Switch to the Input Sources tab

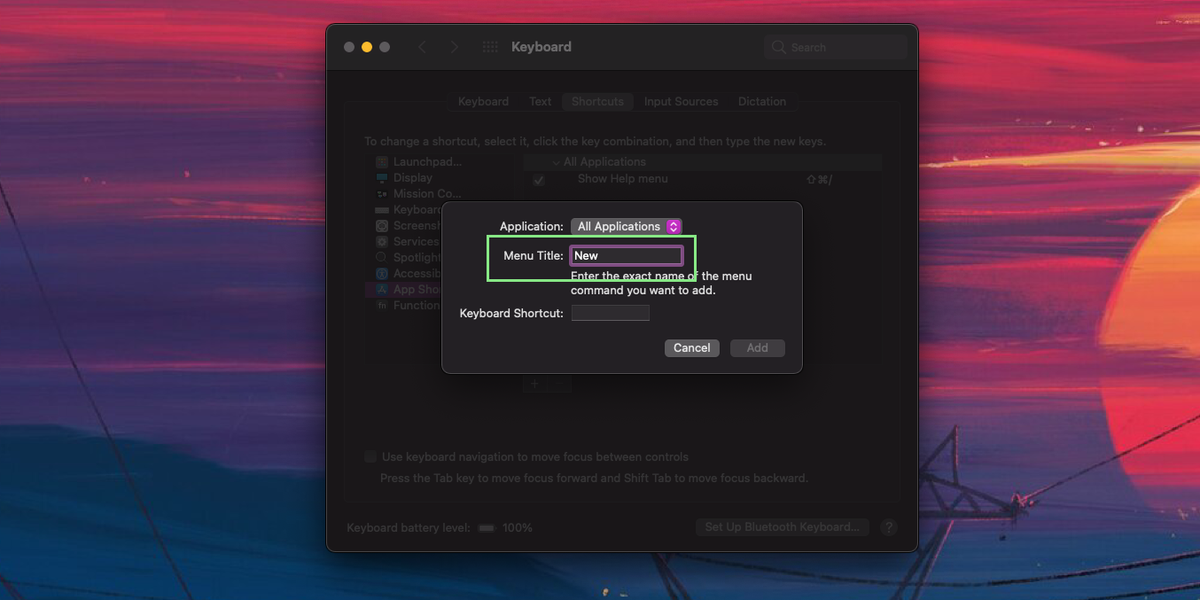[681, 101]
